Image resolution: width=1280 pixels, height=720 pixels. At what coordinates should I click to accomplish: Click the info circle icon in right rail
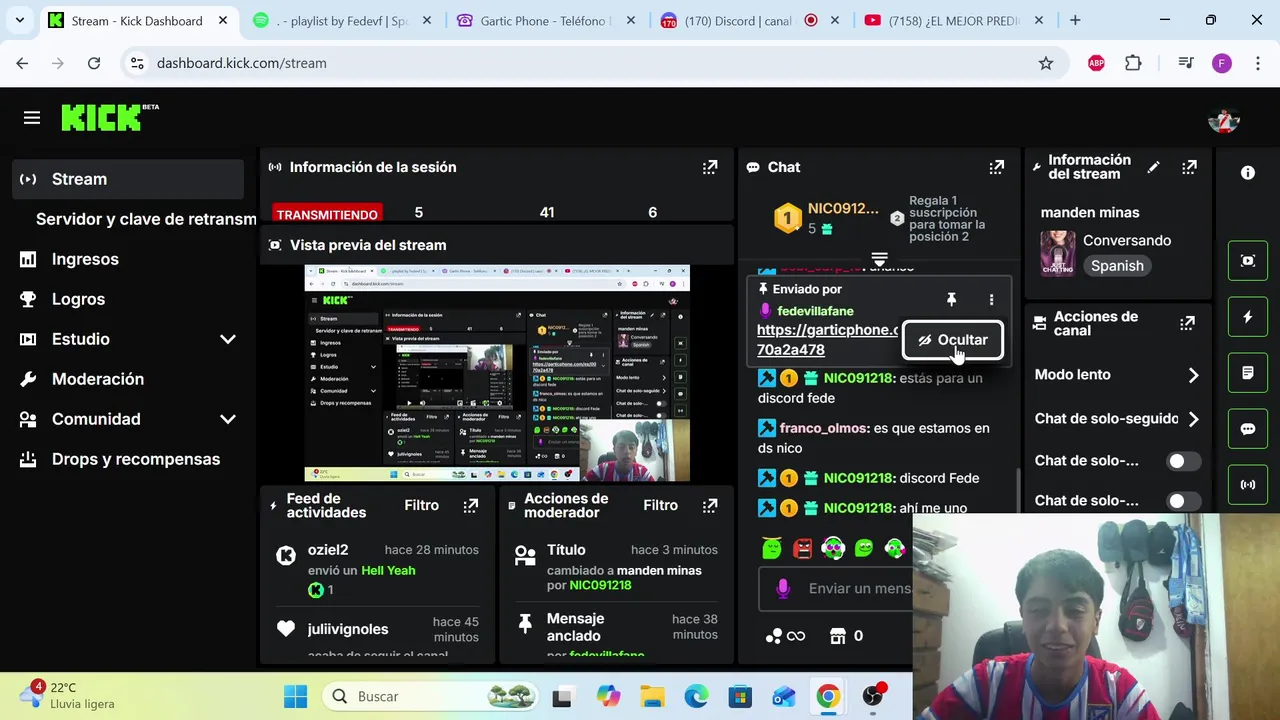[1248, 173]
